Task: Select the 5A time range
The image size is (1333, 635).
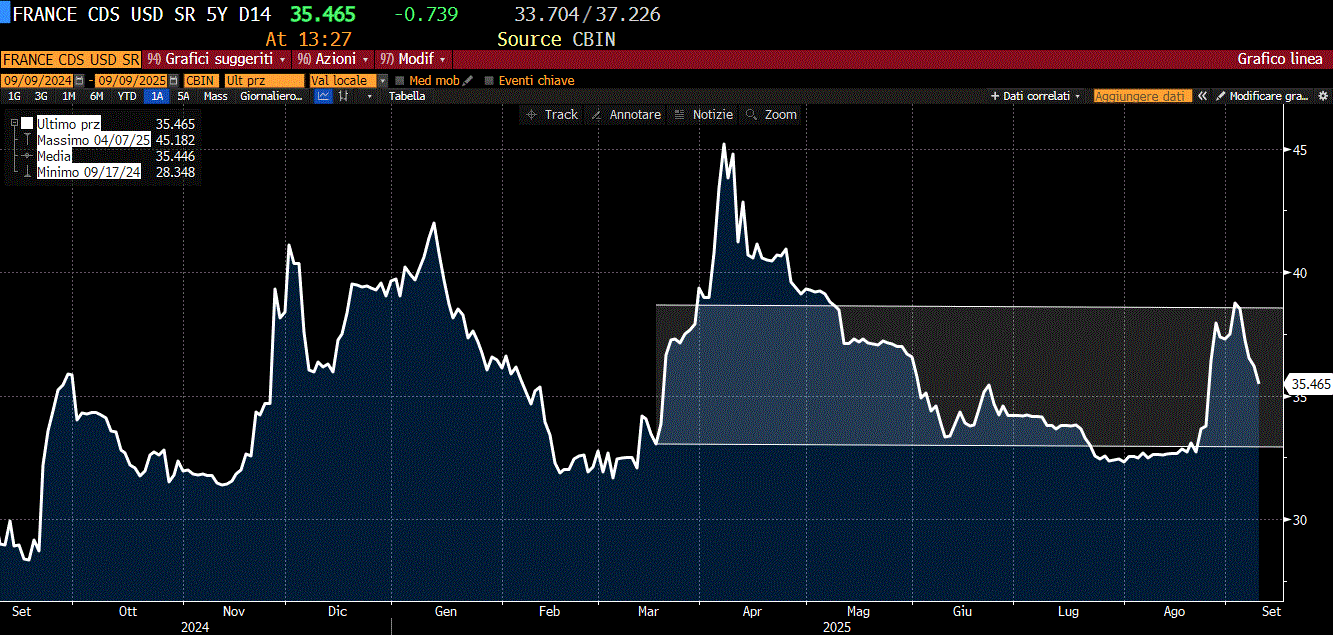Action: tap(183, 96)
